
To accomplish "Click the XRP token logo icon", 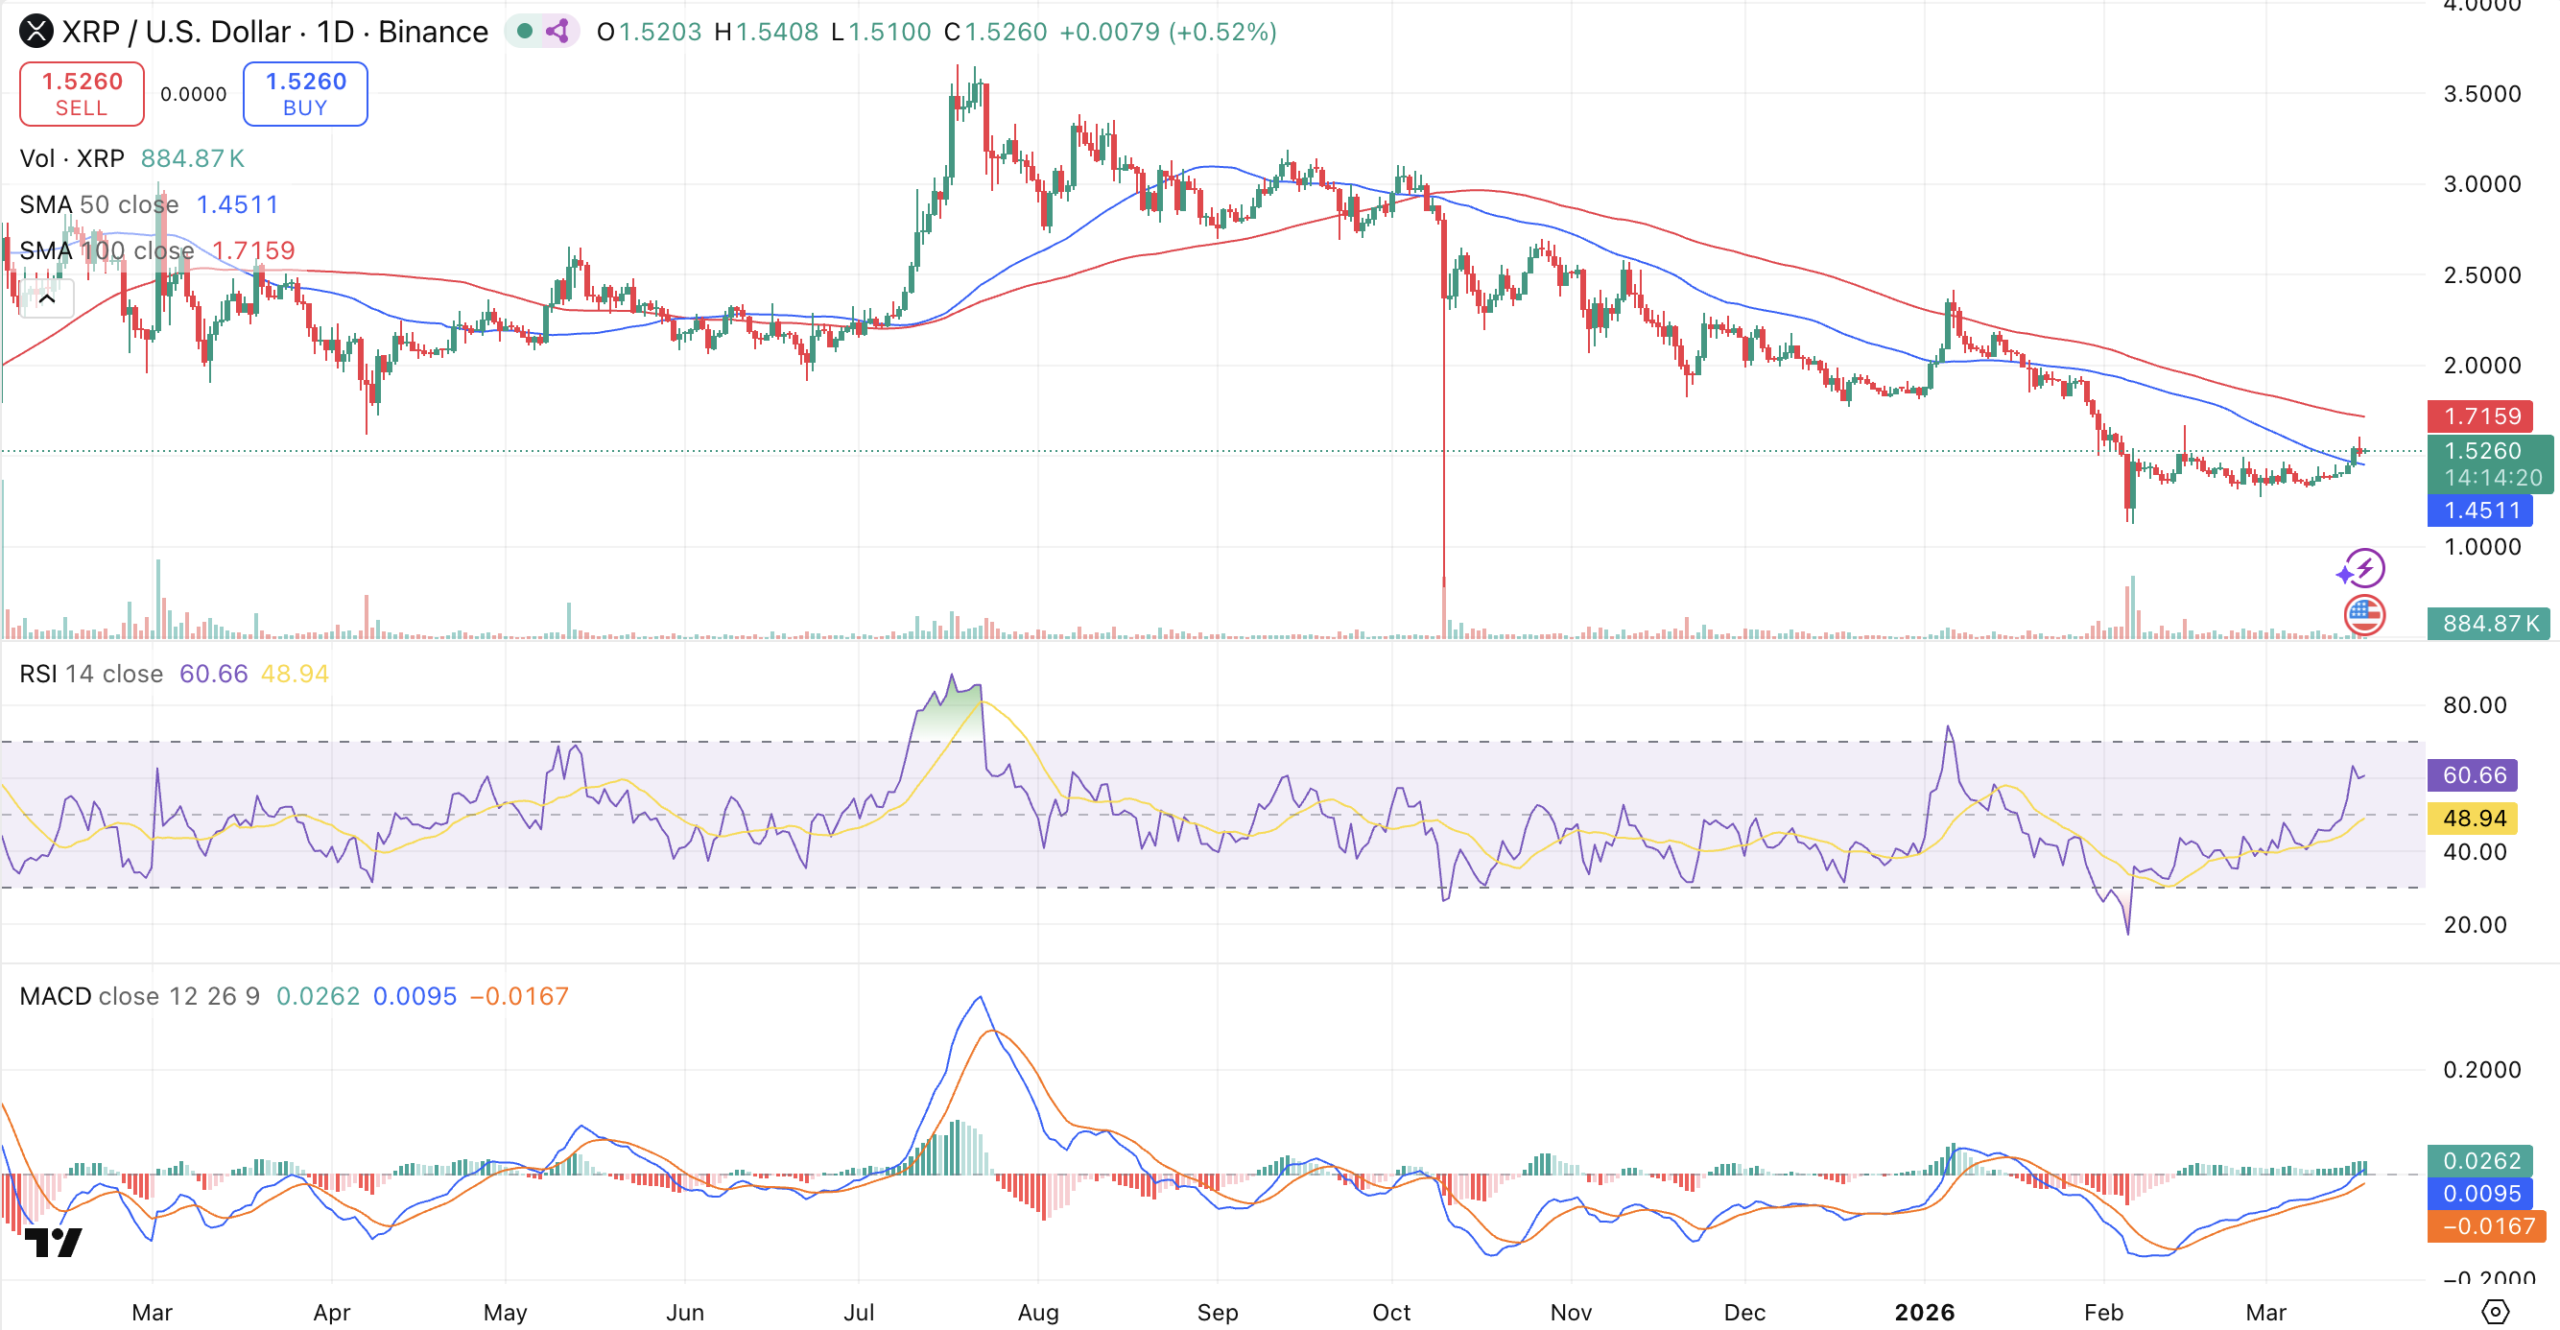I will click(36, 31).
